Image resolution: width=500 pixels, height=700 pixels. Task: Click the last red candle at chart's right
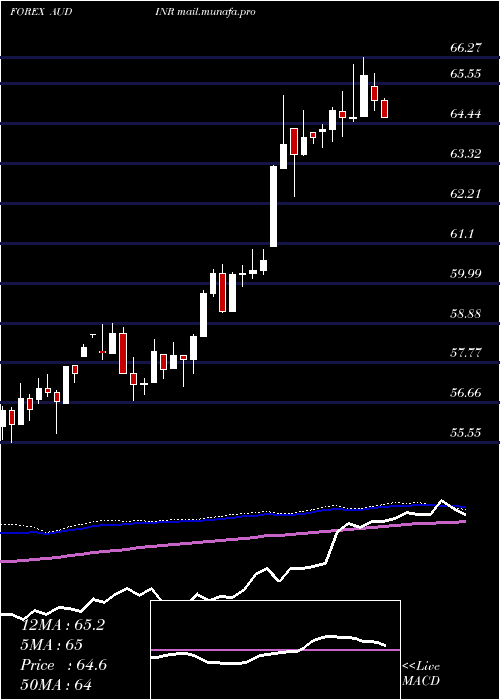point(384,108)
